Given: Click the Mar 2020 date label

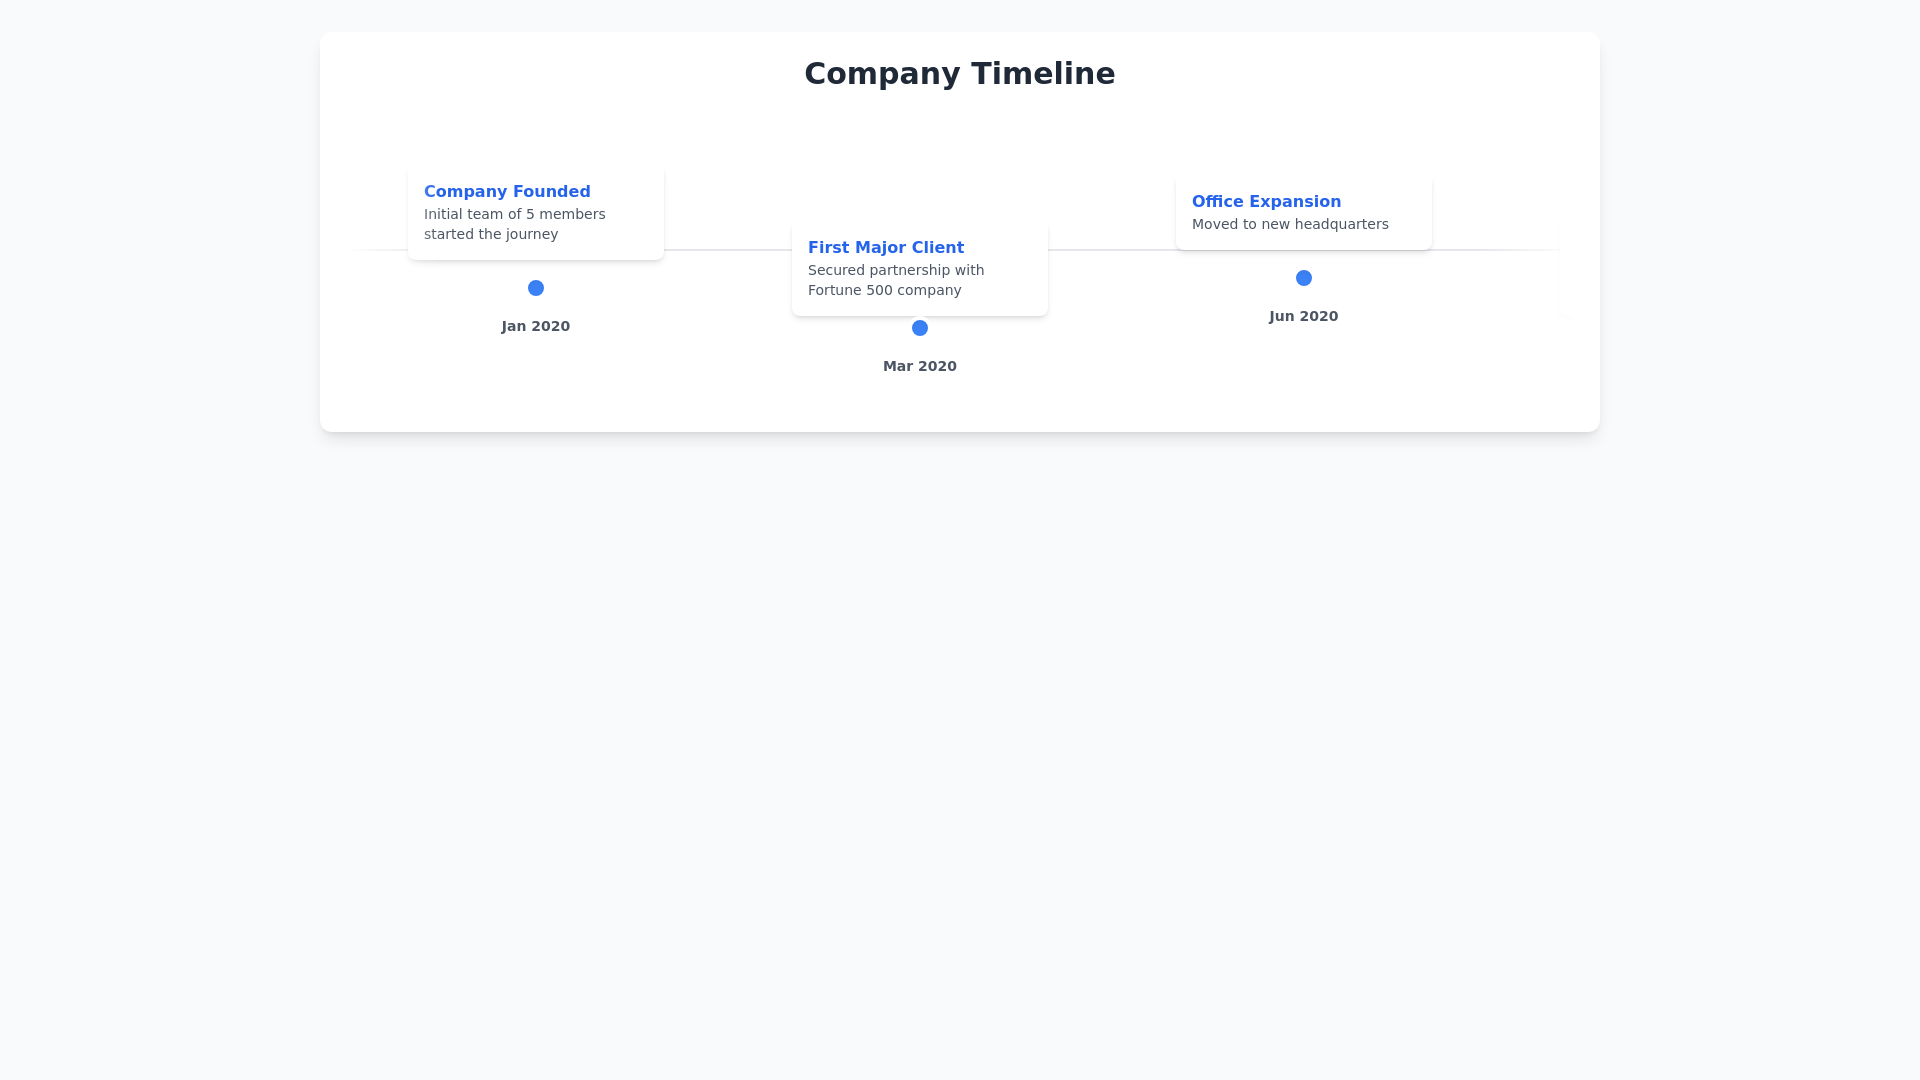Looking at the screenshot, I should (919, 366).
